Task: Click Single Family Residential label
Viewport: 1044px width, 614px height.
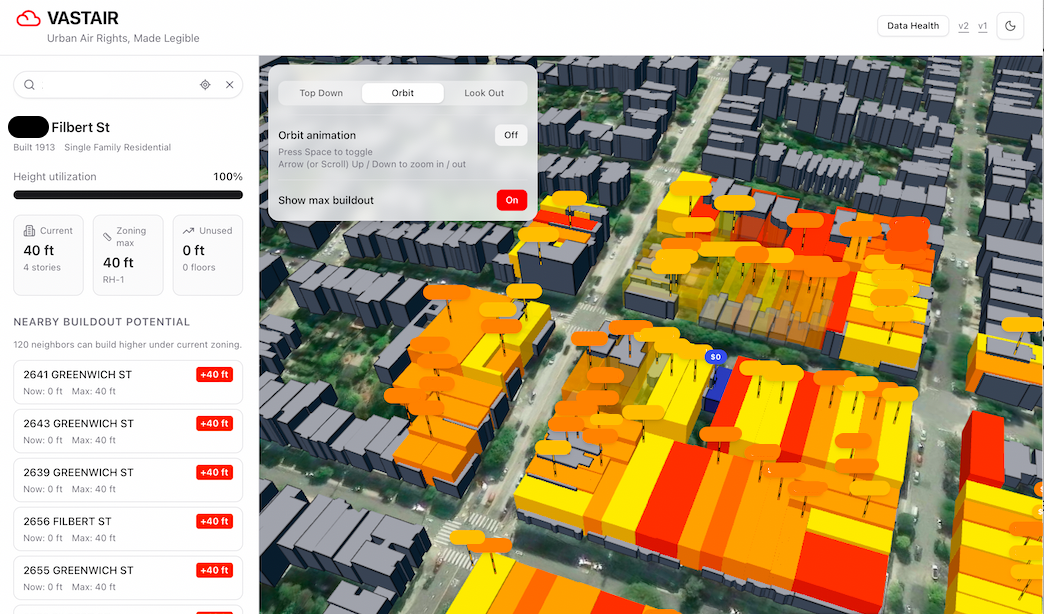Action: pyautogui.click(x=118, y=147)
